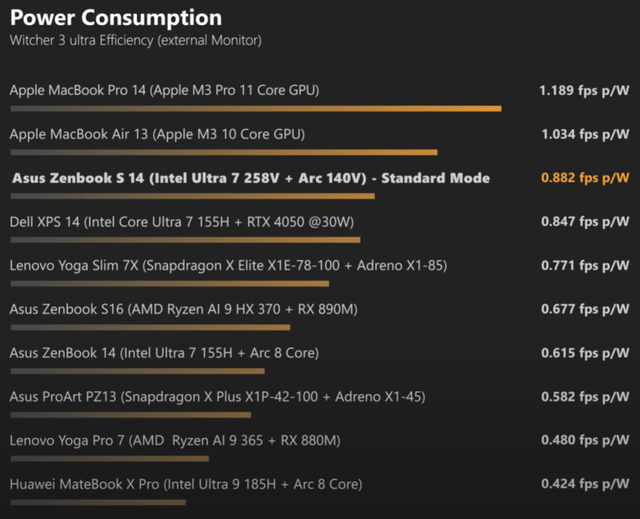640x519 pixels.
Task: Click the MacBook Air 13 result bar
Action: [223, 152]
